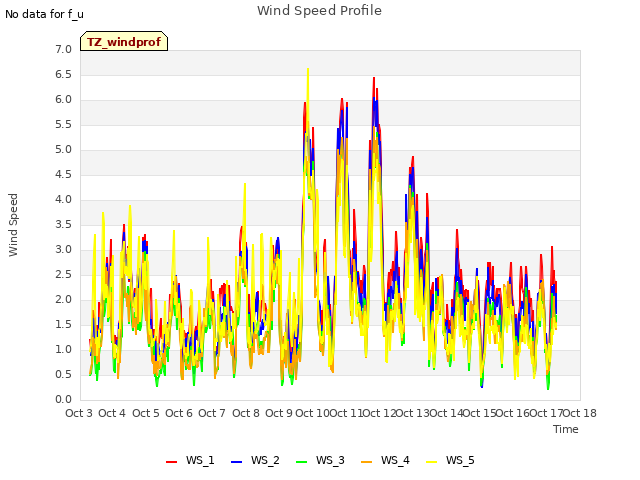Click the 1.0 y-axis tick label
This screenshot has width=640, height=480.
(63, 349)
